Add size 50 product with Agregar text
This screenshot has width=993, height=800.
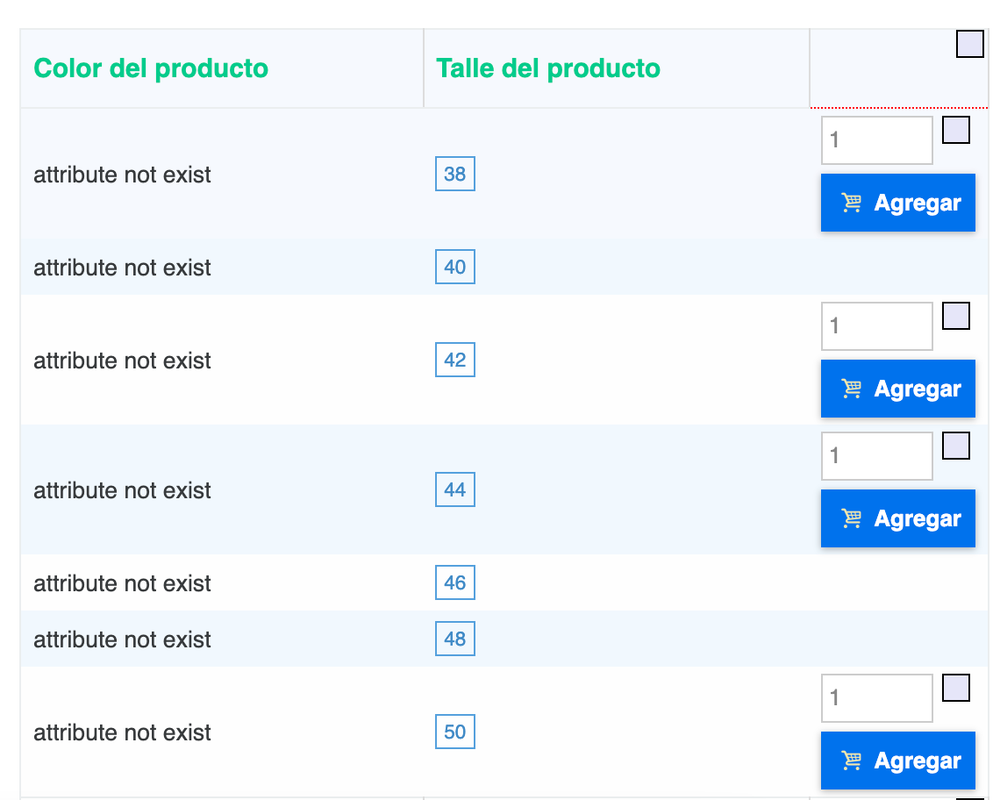(917, 761)
